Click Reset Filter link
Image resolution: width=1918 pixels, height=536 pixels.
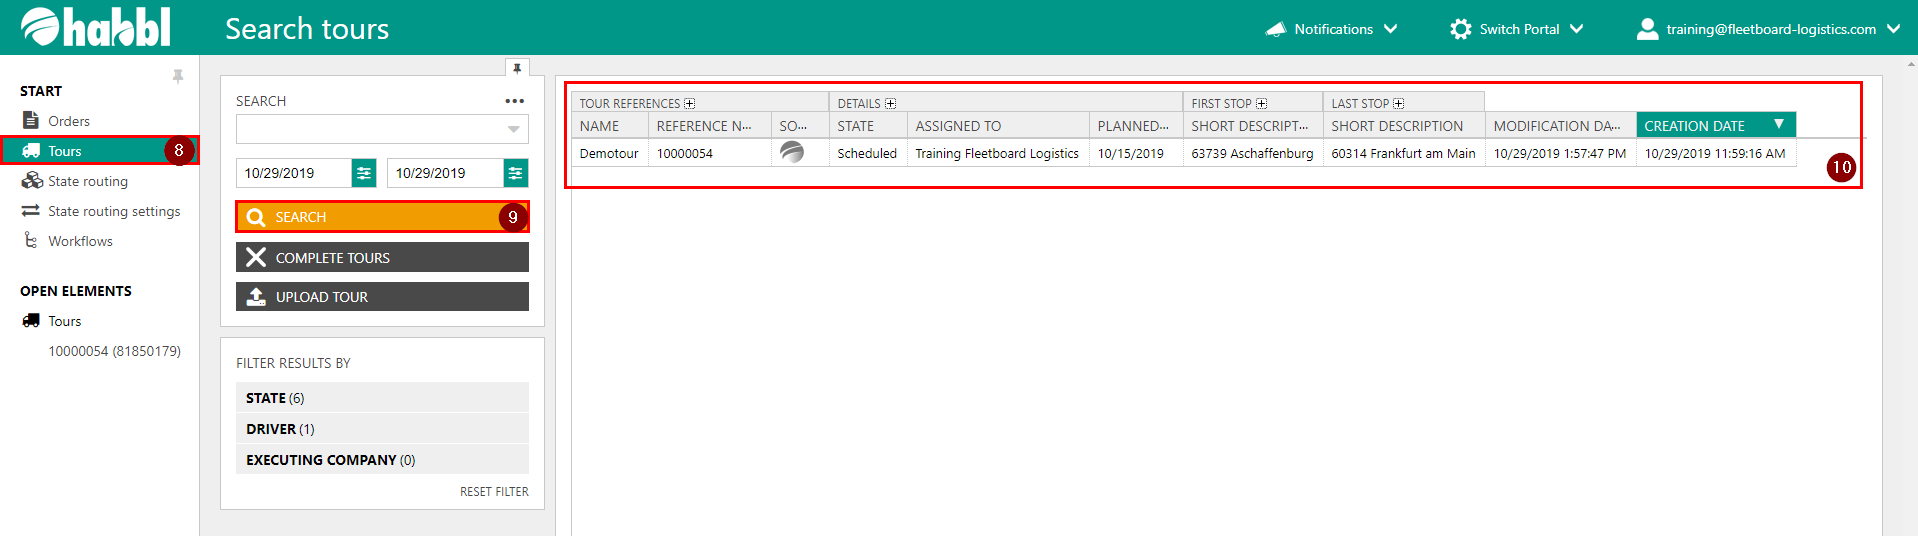coord(494,492)
